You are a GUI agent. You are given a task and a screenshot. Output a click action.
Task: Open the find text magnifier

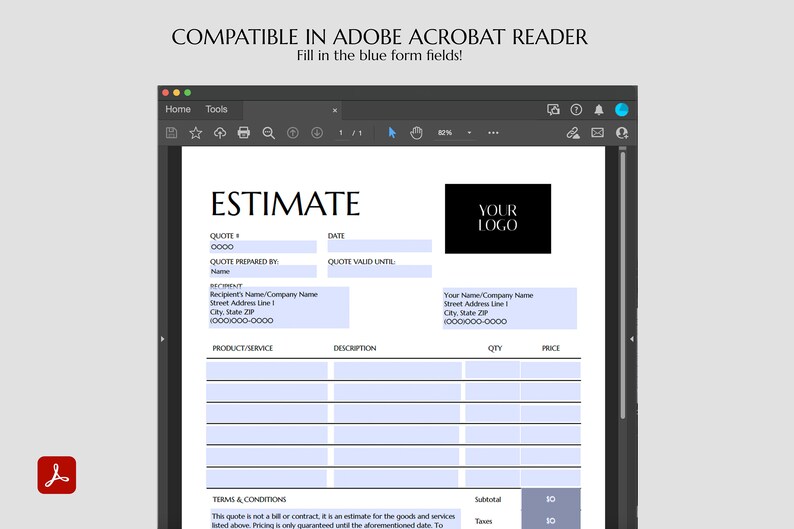tap(268, 133)
